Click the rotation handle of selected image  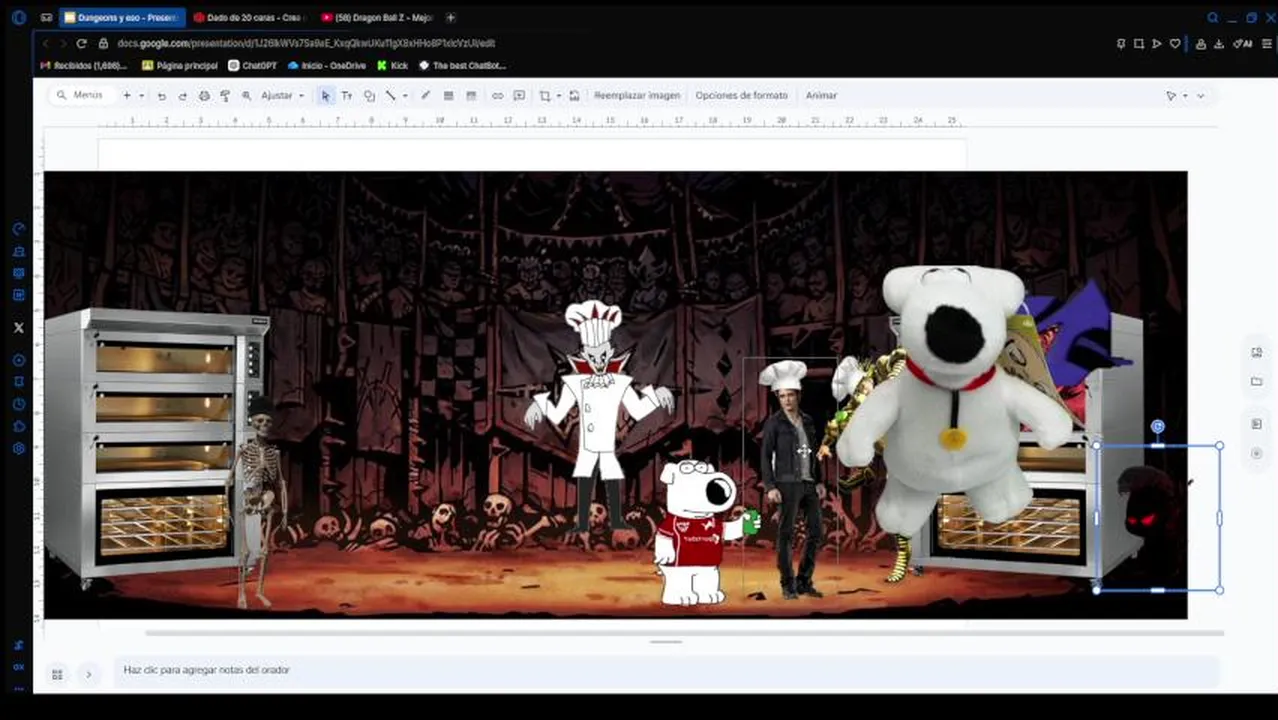(x=1158, y=427)
